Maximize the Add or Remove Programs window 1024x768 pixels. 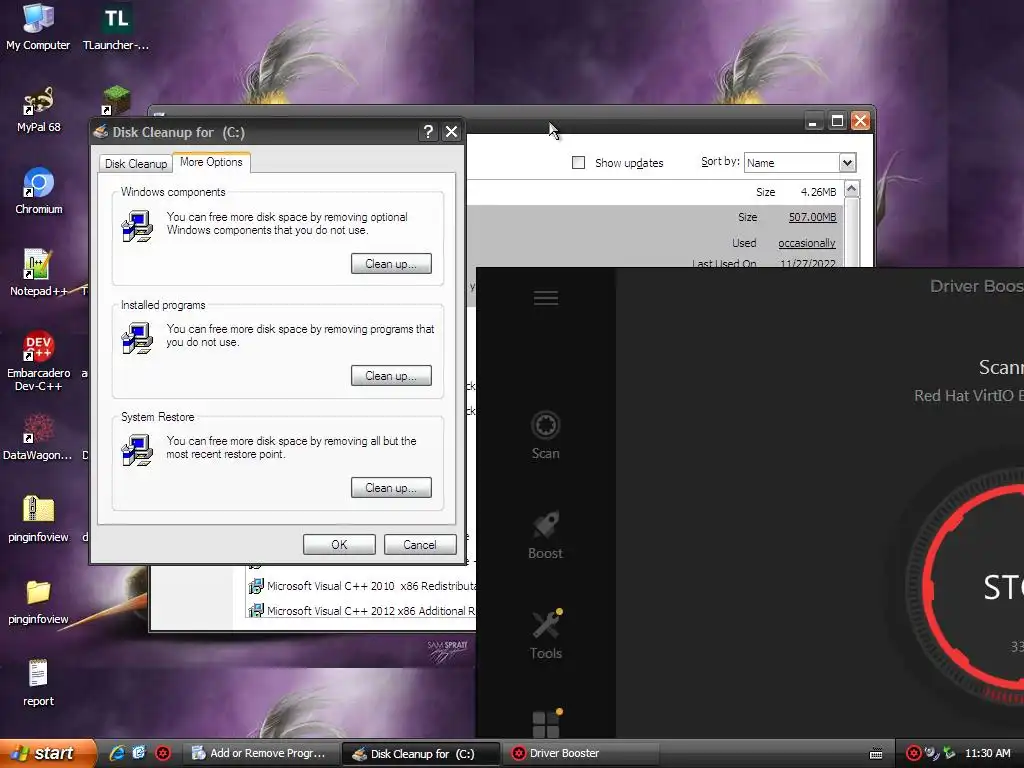click(837, 121)
